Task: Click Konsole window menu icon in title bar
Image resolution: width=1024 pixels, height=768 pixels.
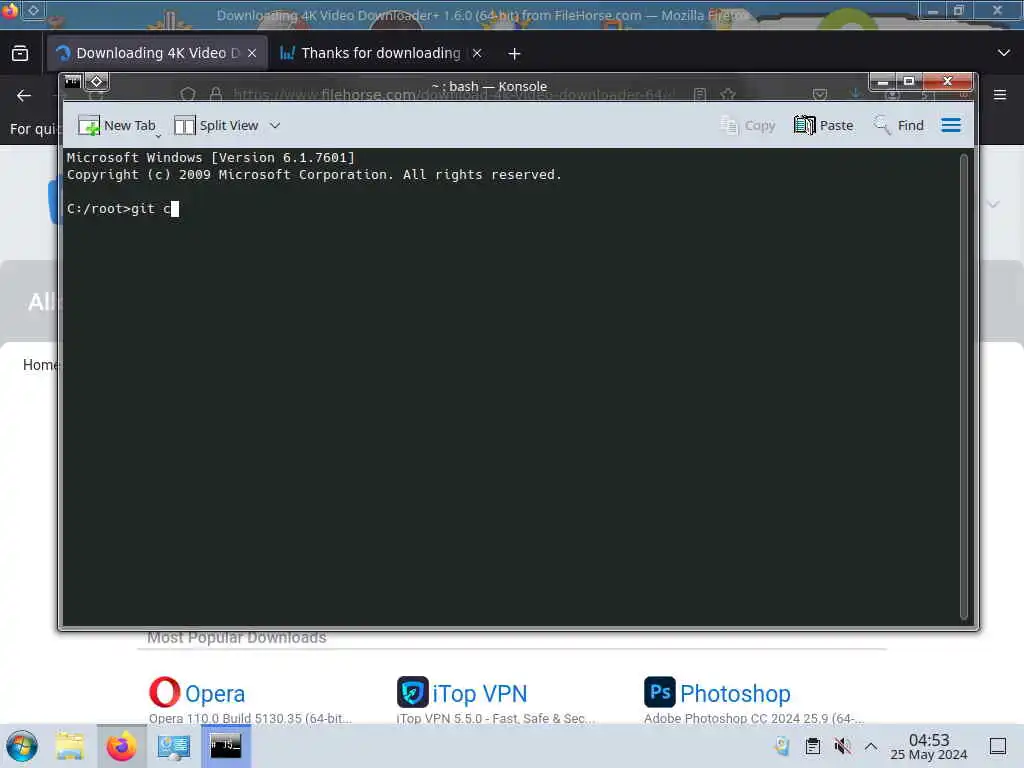Action: (72, 82)
